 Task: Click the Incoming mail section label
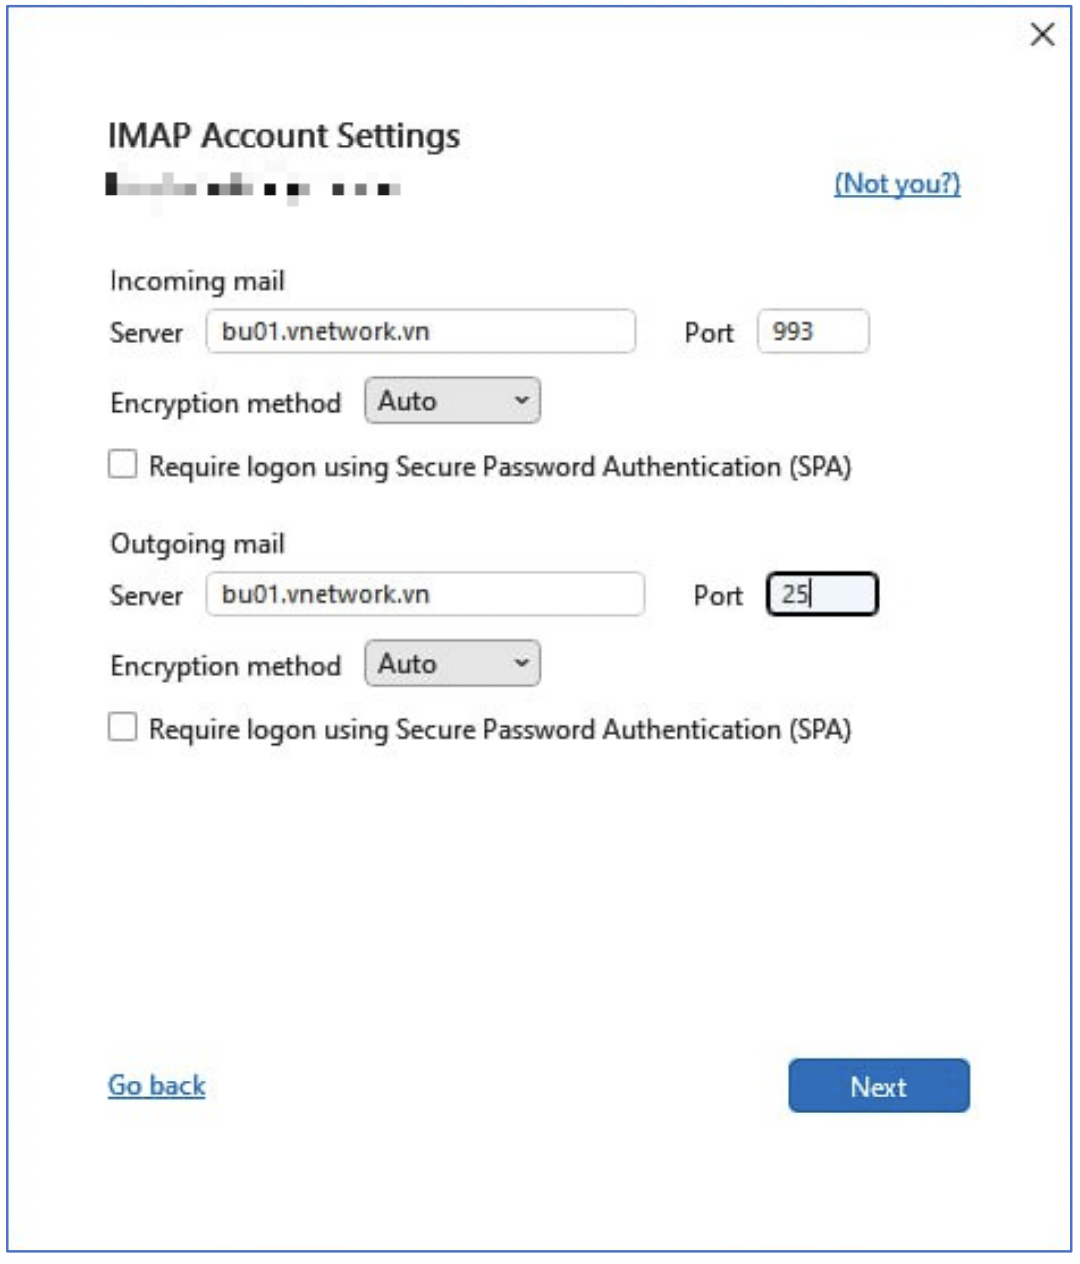click(198, 282)
